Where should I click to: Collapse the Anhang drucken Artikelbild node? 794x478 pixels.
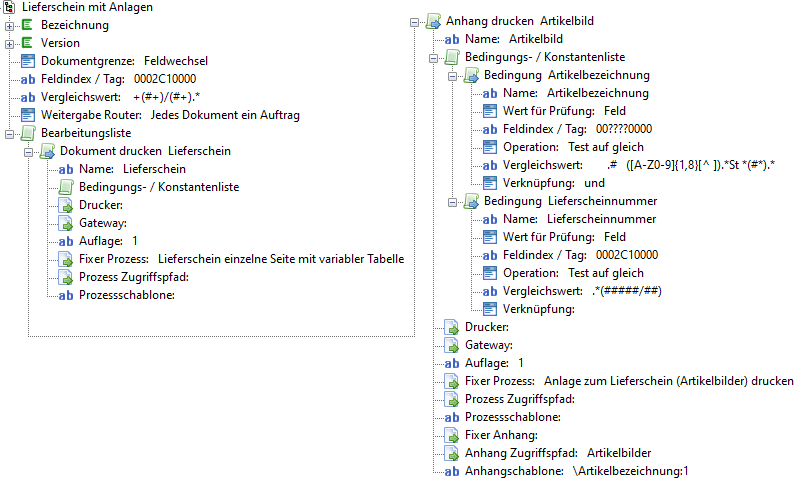point(415,21)
